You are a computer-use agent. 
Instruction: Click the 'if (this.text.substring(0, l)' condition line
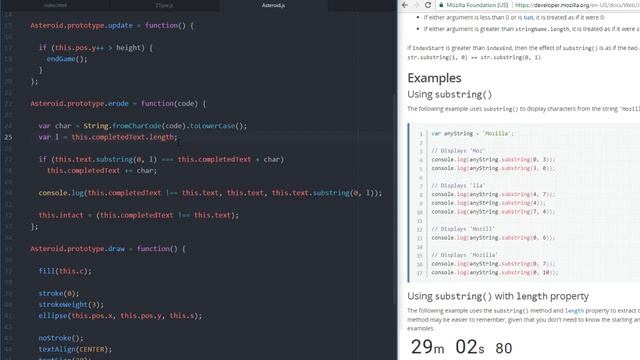161,159
